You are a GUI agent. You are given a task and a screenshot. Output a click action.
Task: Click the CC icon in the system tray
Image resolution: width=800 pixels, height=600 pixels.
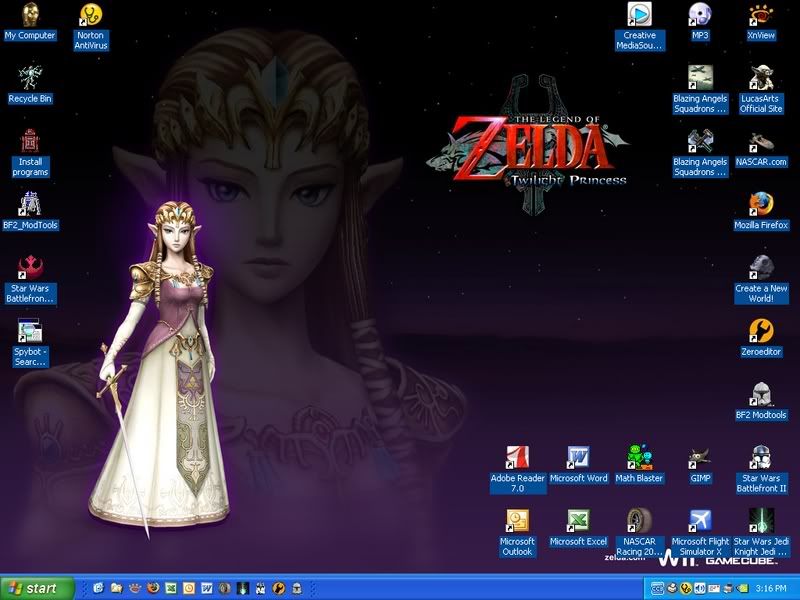657,588
